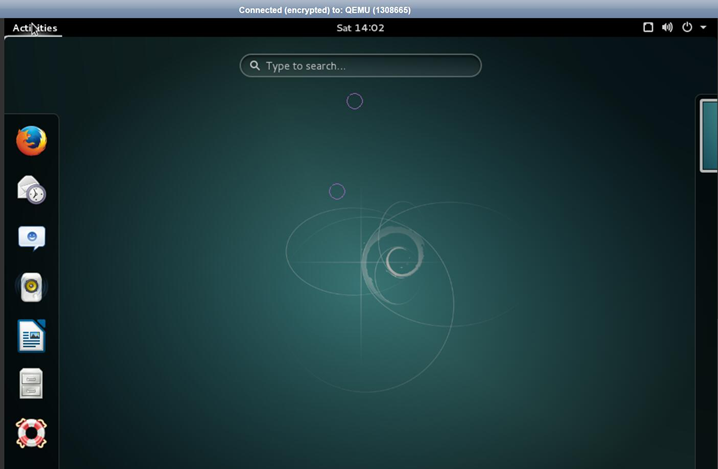The width and height of the screenshot is (718, 469).
Task: Click the Activities button
Action: (35, 28)
